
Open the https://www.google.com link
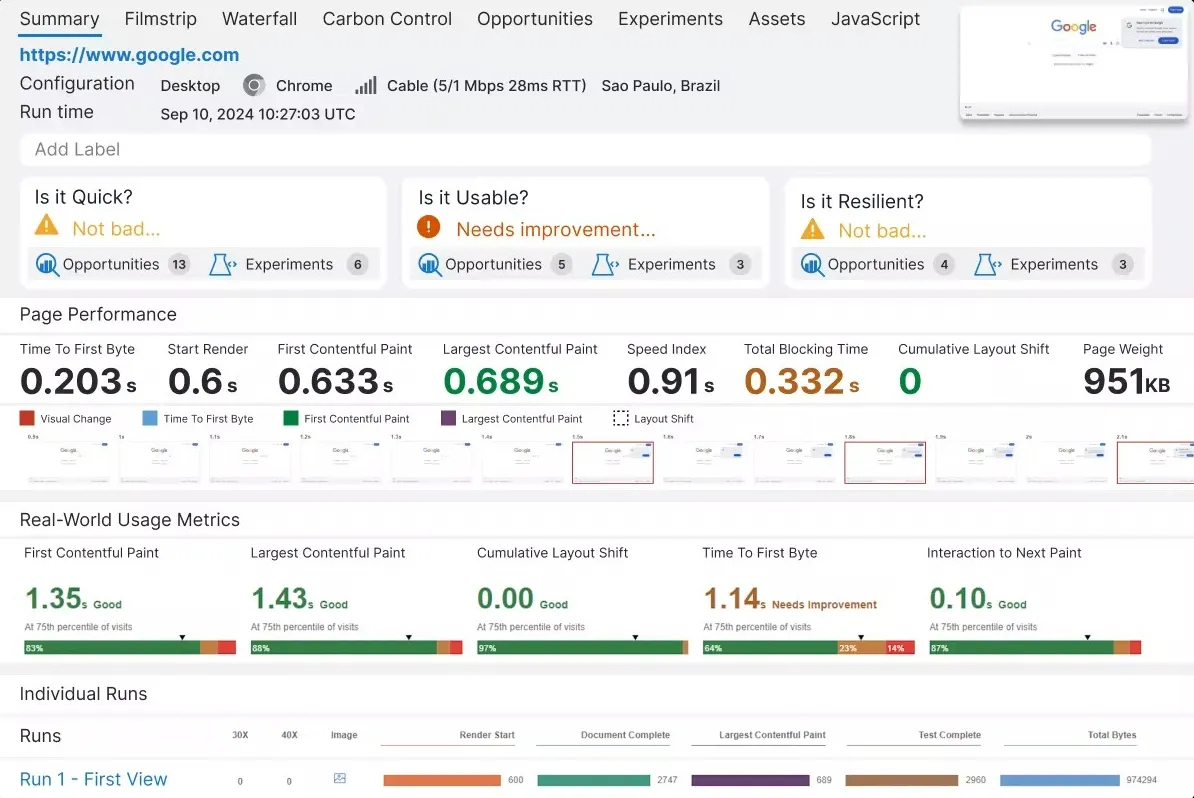pos(129,55)
